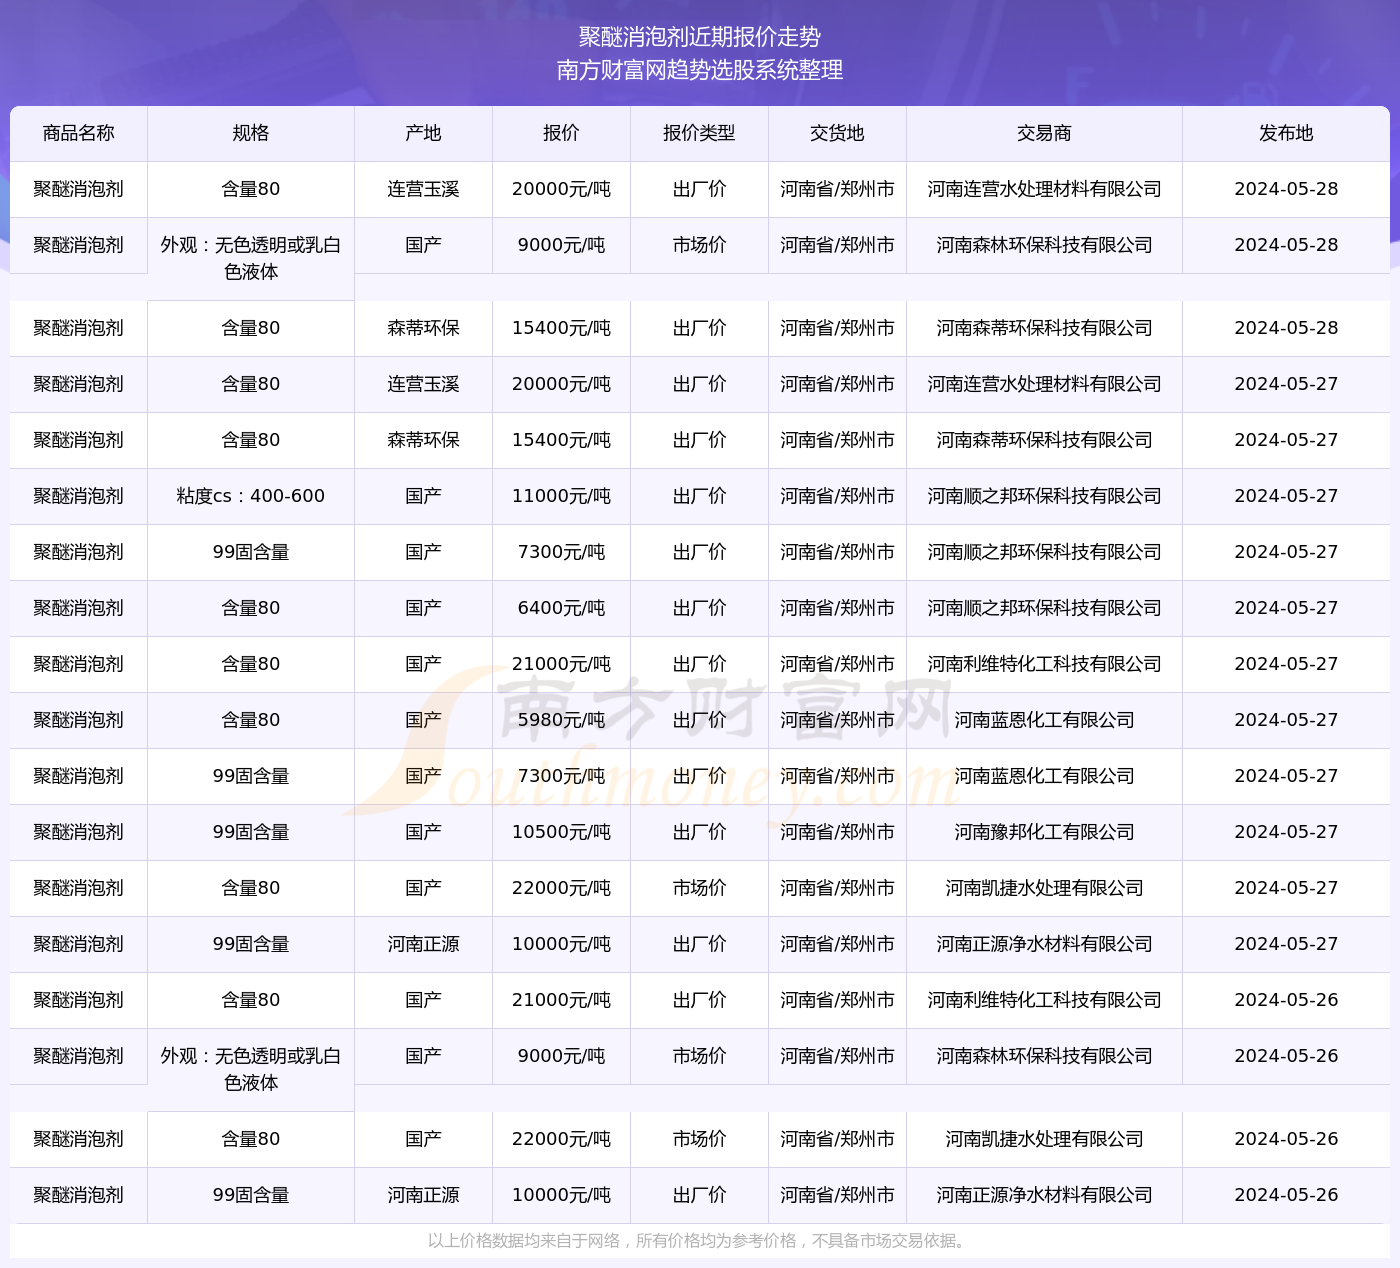
Task: Click the 交货地 column header
Action: click(x=837, y=133)
